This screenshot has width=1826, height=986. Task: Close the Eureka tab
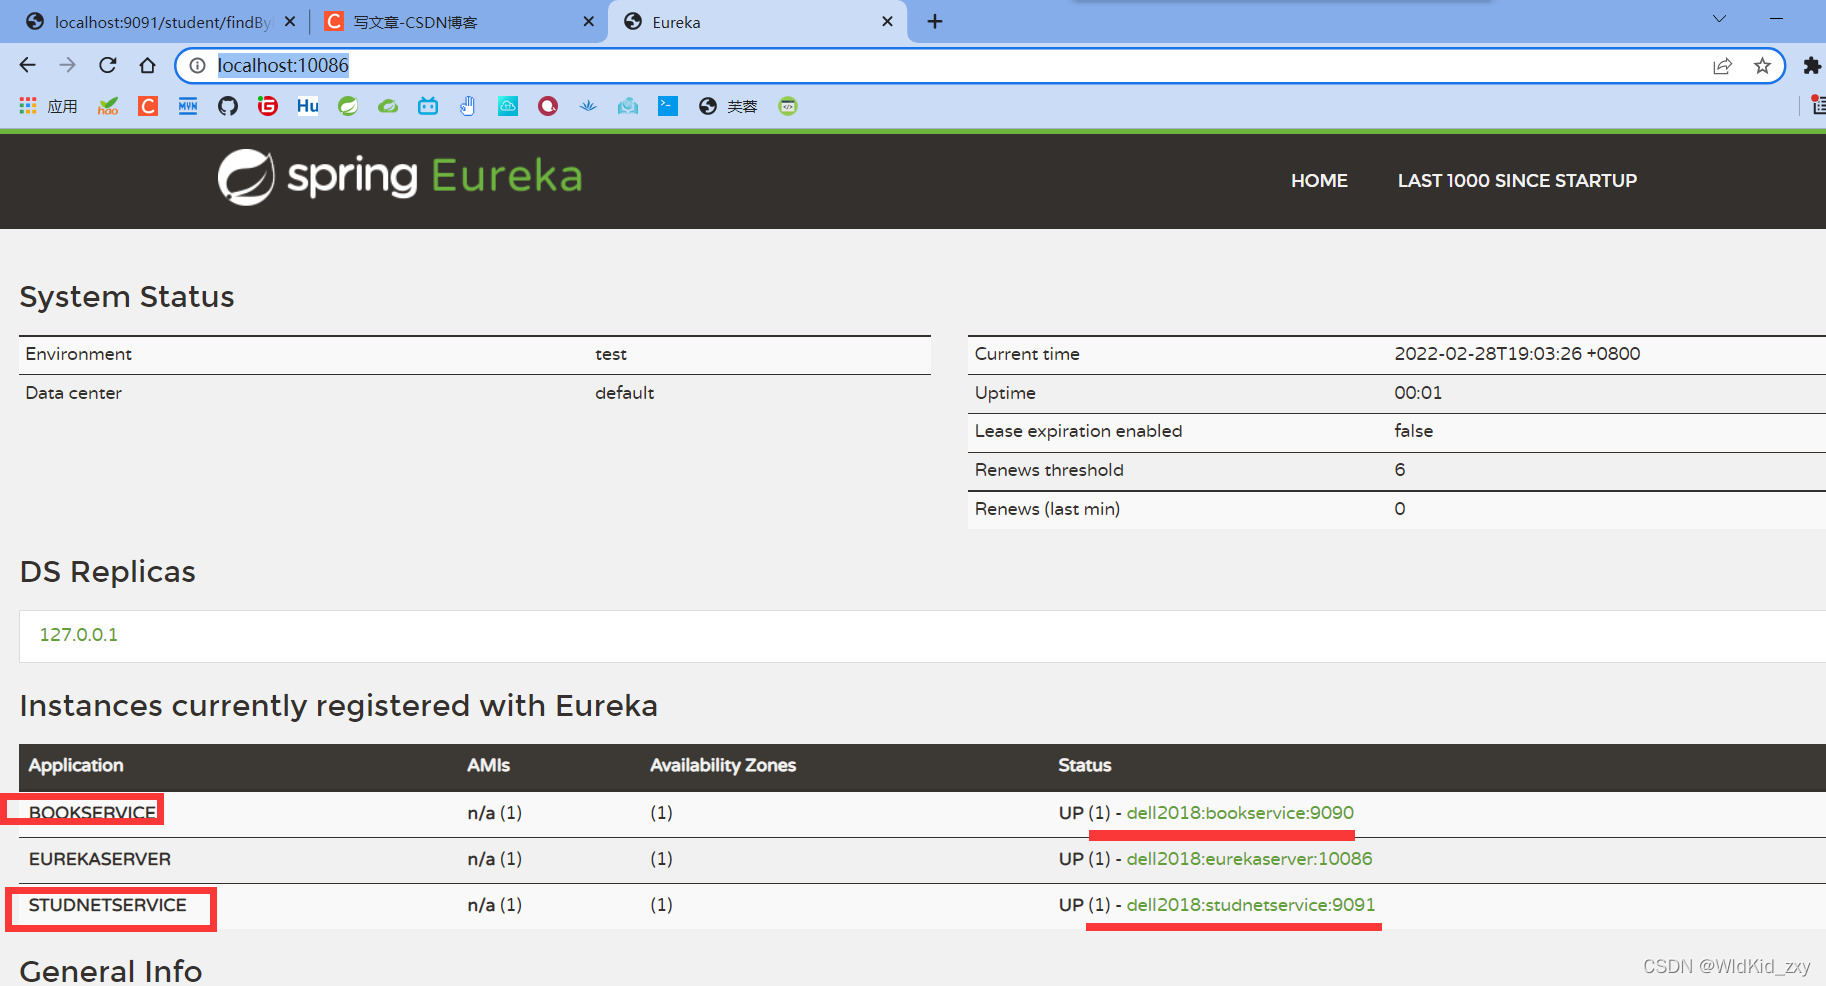click(887, 21)
